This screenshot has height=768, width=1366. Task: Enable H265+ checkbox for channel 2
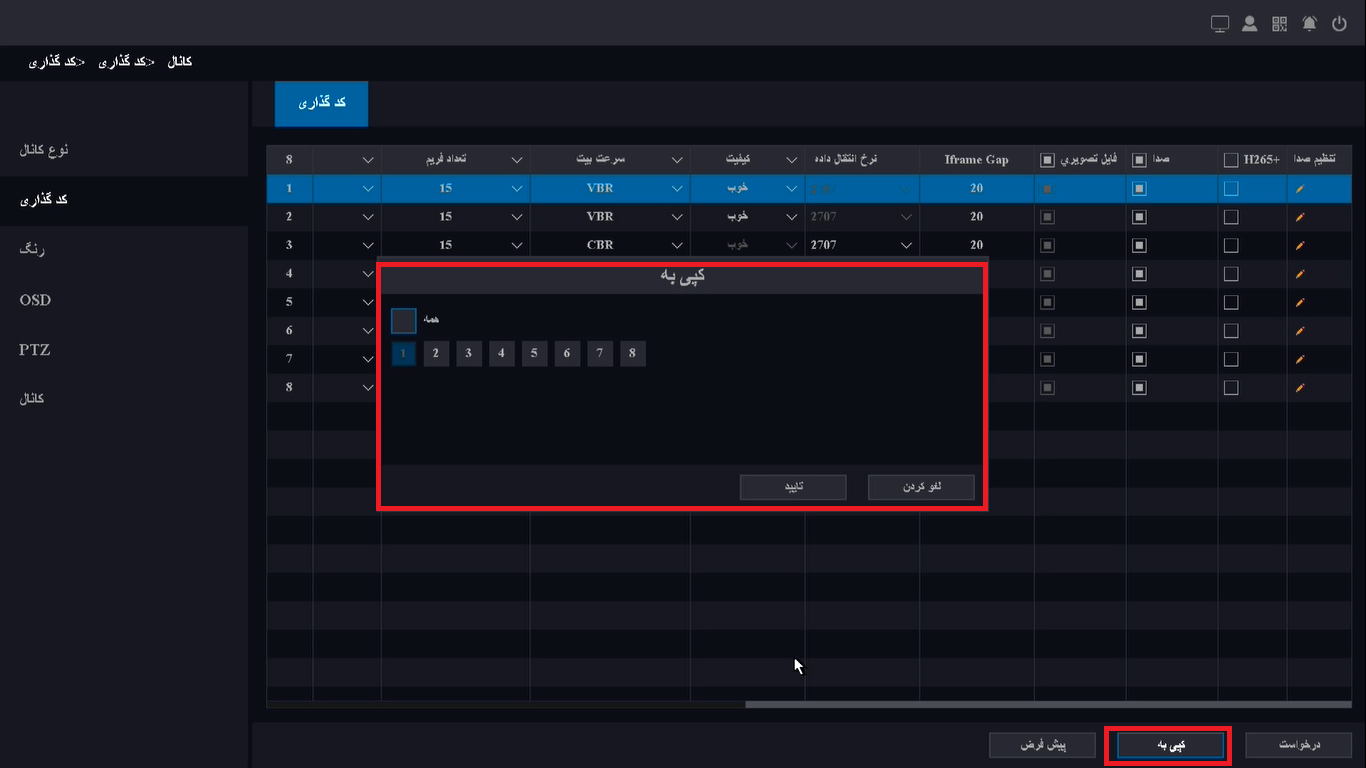[x=1231, y=217]
